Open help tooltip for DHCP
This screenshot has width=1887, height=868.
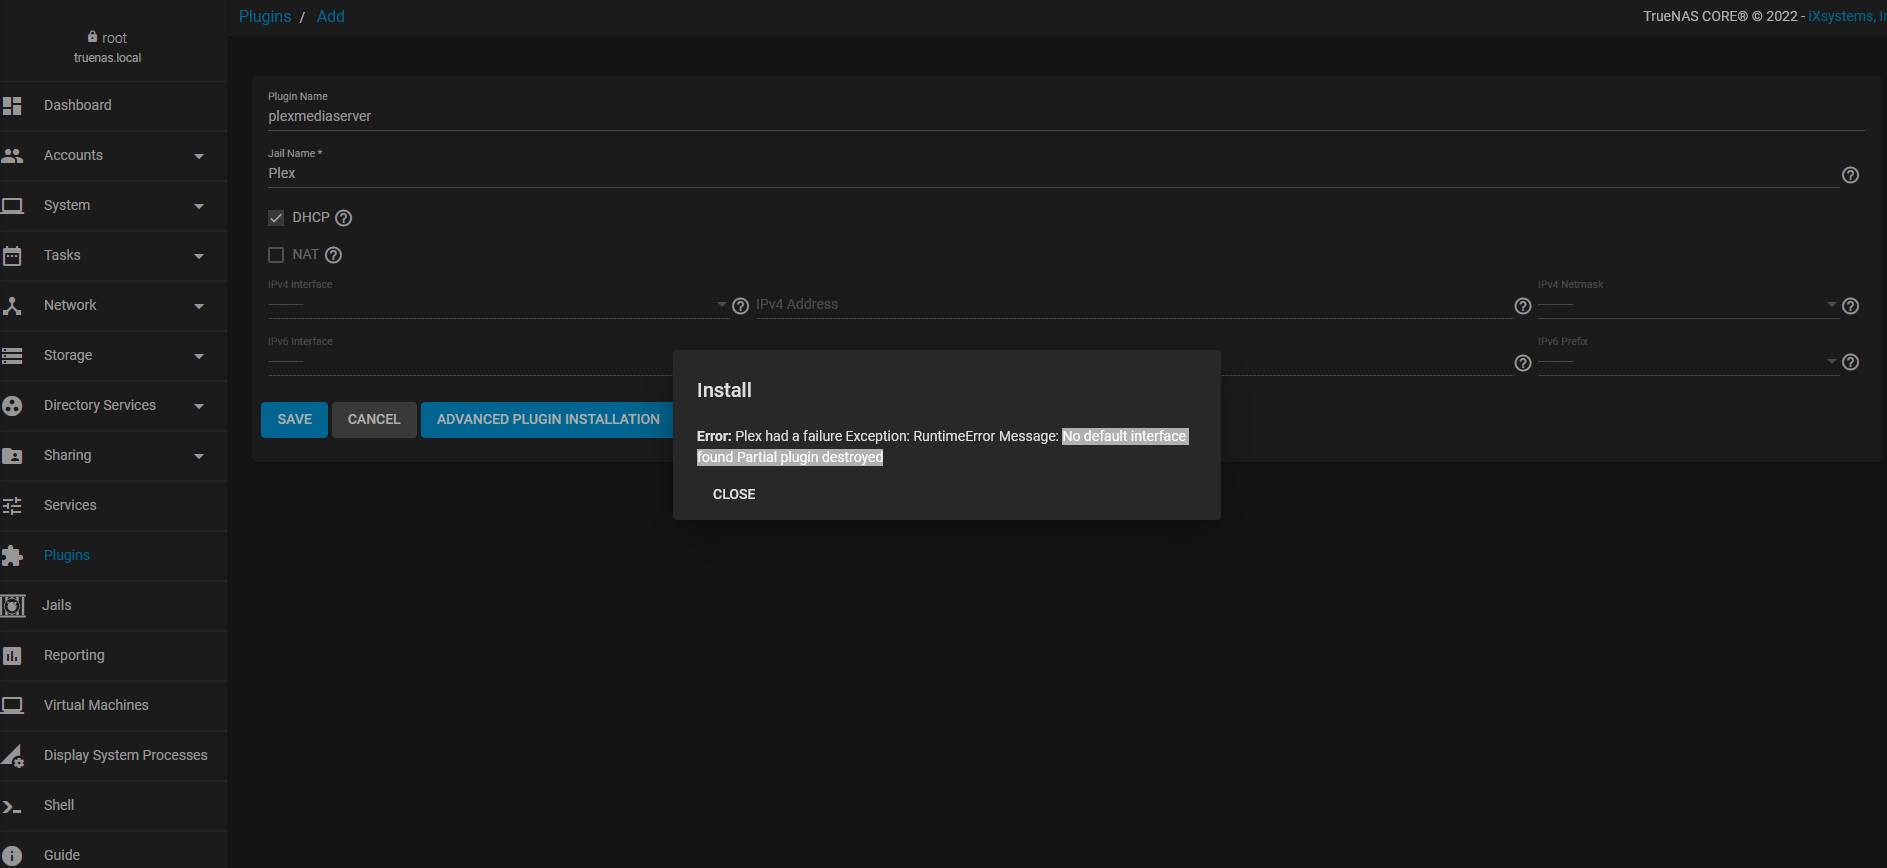[343, 218]
